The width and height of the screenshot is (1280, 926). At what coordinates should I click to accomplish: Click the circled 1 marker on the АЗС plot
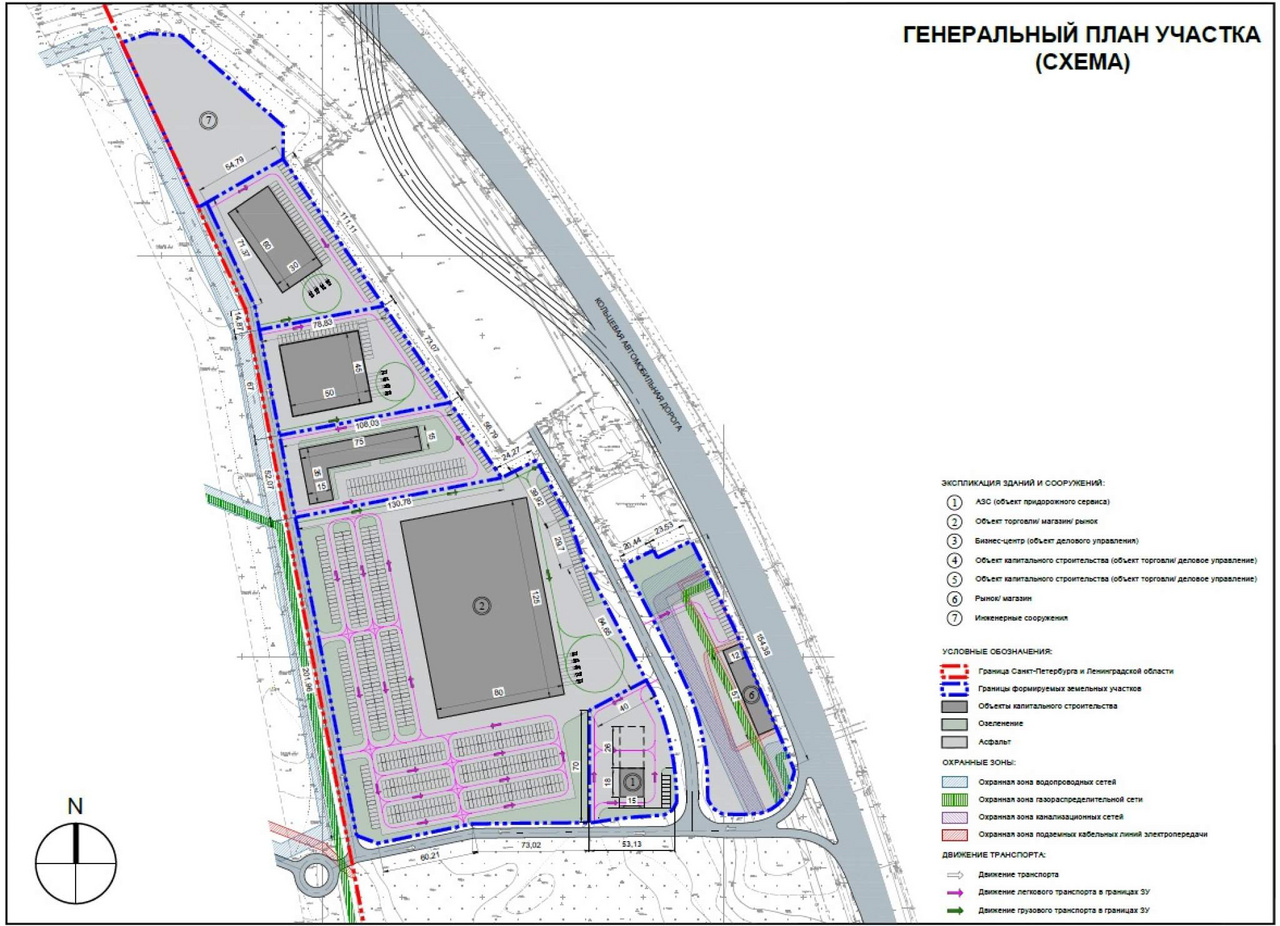(x=633, y=782)
